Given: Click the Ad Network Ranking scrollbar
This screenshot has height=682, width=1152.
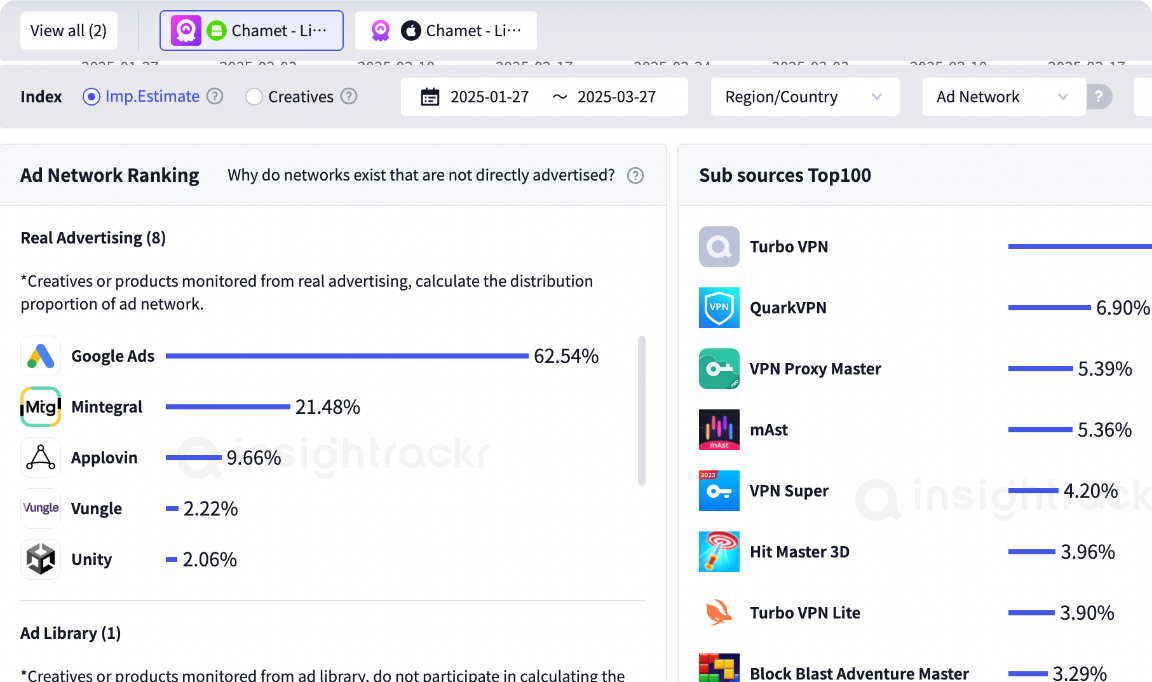Looking at the screenshot, I should click(641, 410).
